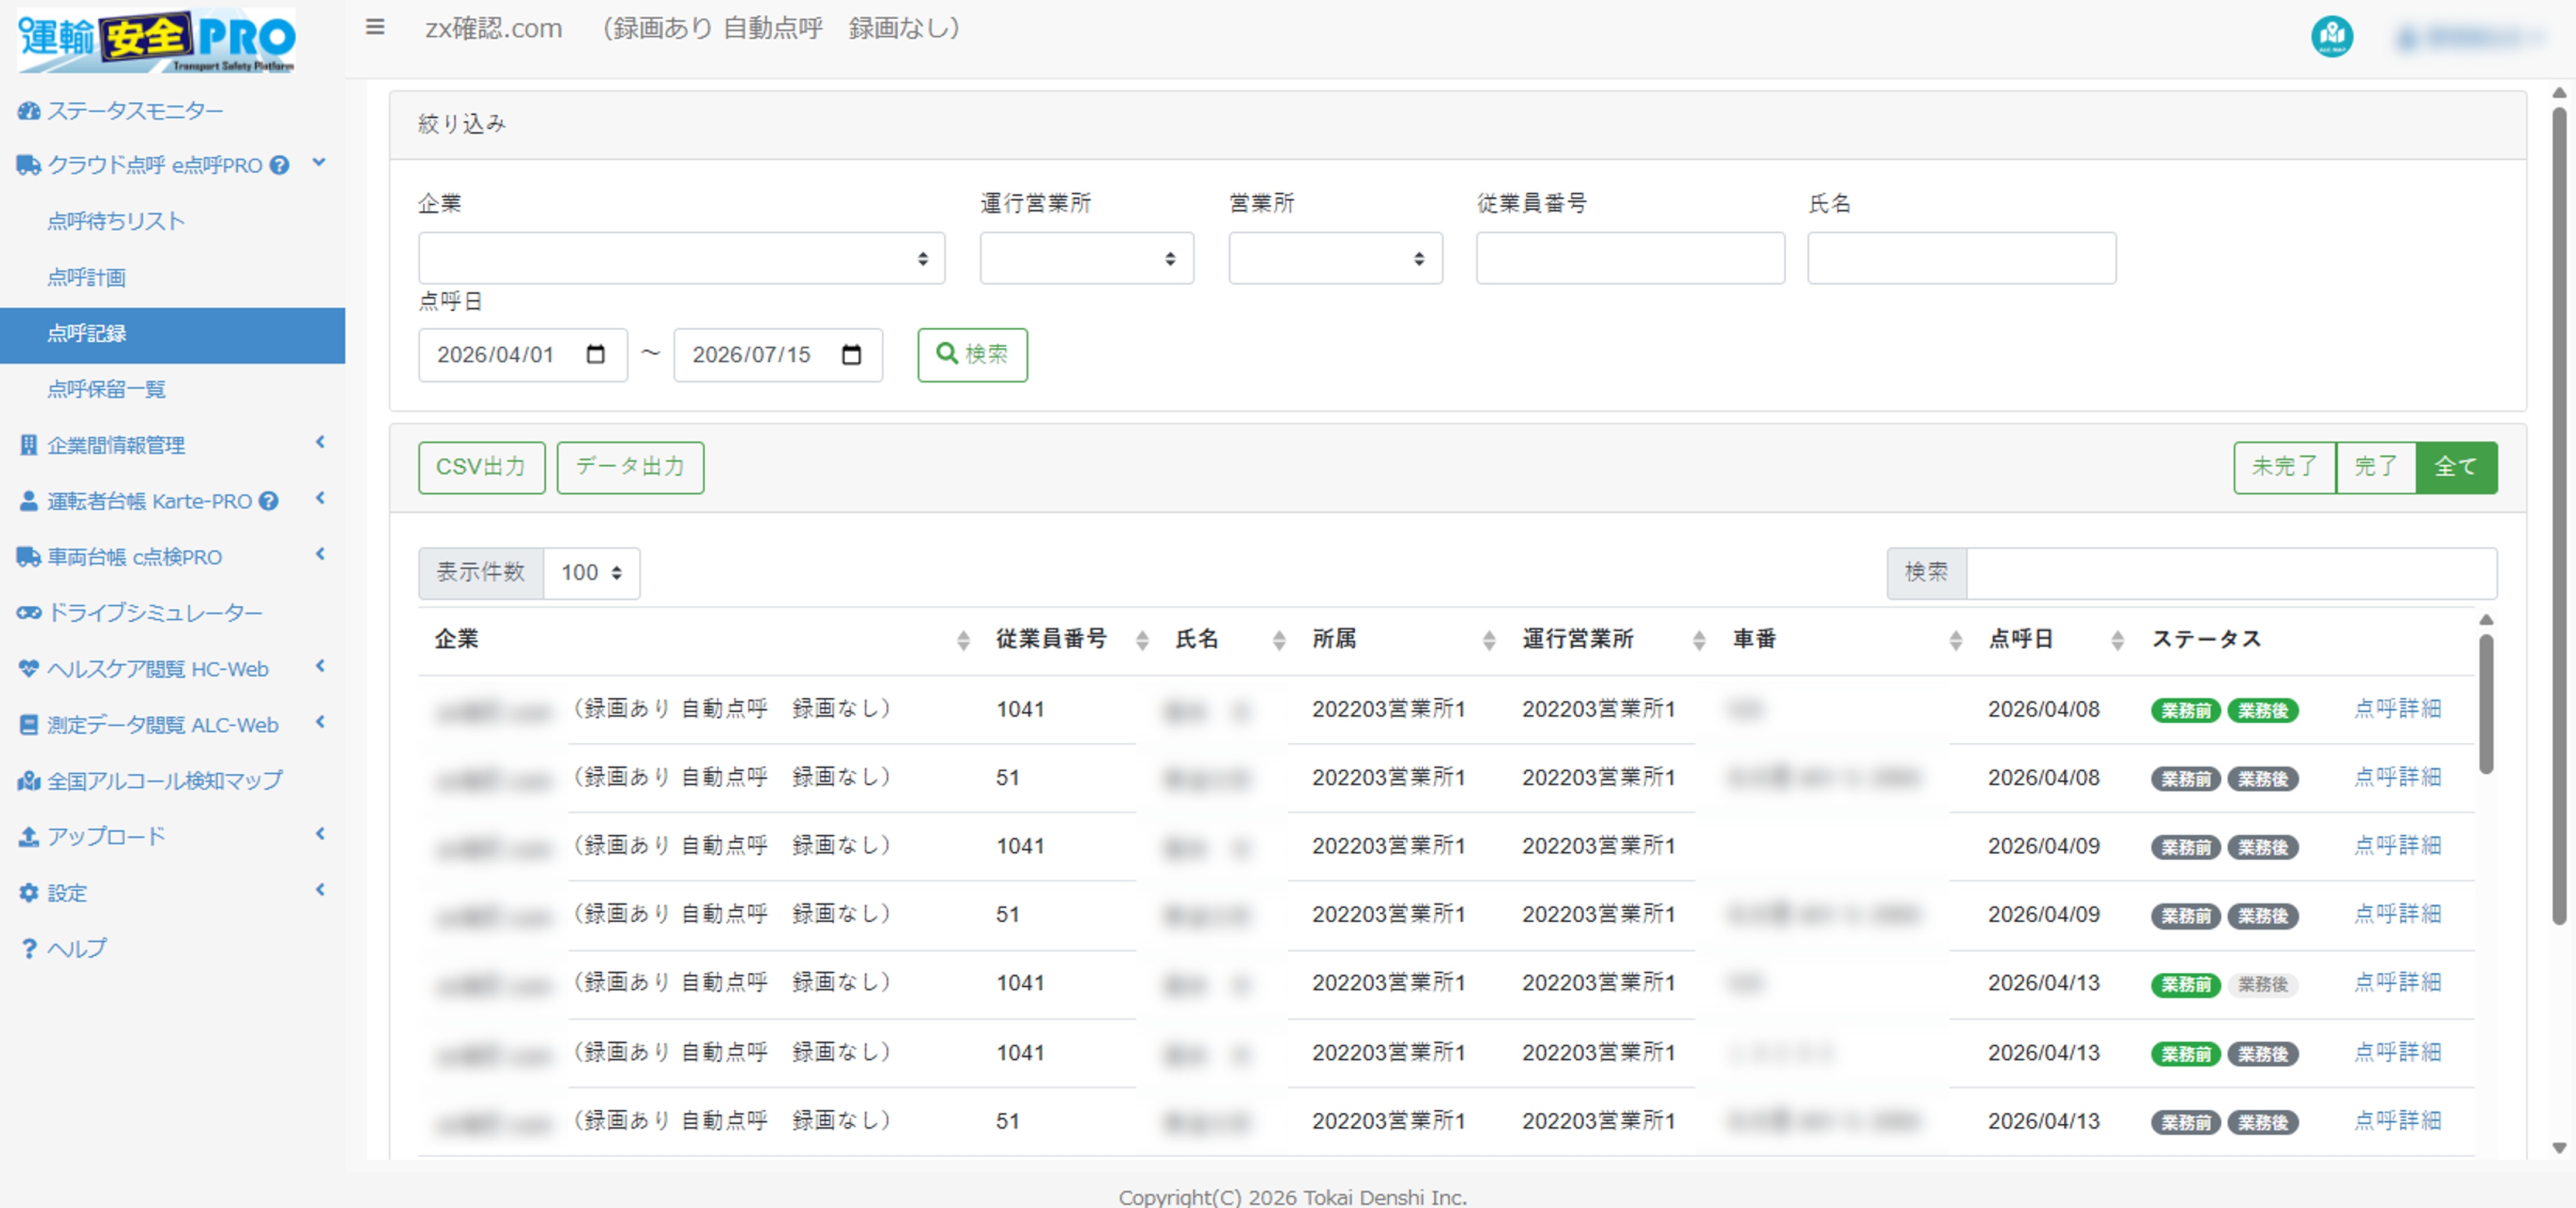Open 全国アルコール検知マップ in sidebar
2576x1208 pixels.
click(165, 780)
